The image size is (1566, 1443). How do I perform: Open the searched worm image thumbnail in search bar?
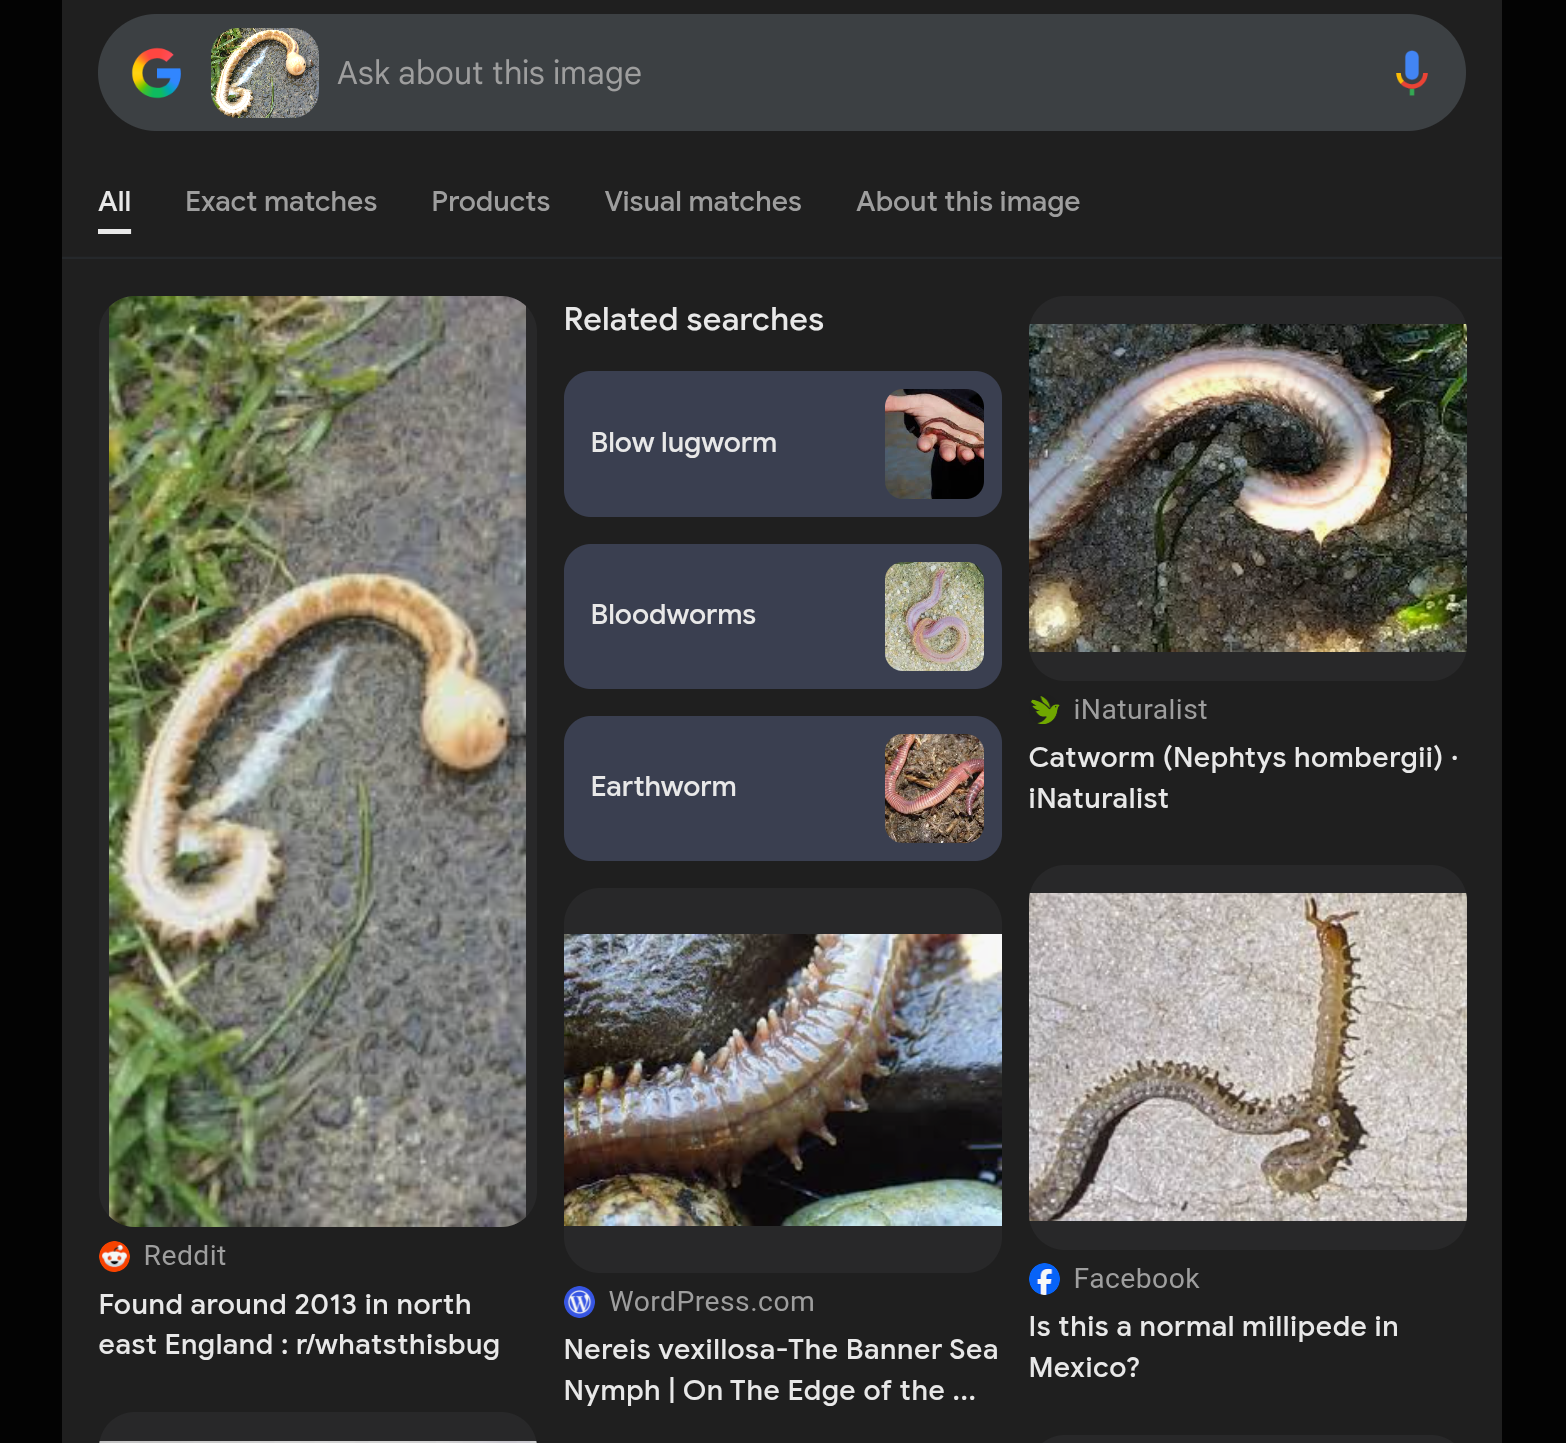point(265,73)
